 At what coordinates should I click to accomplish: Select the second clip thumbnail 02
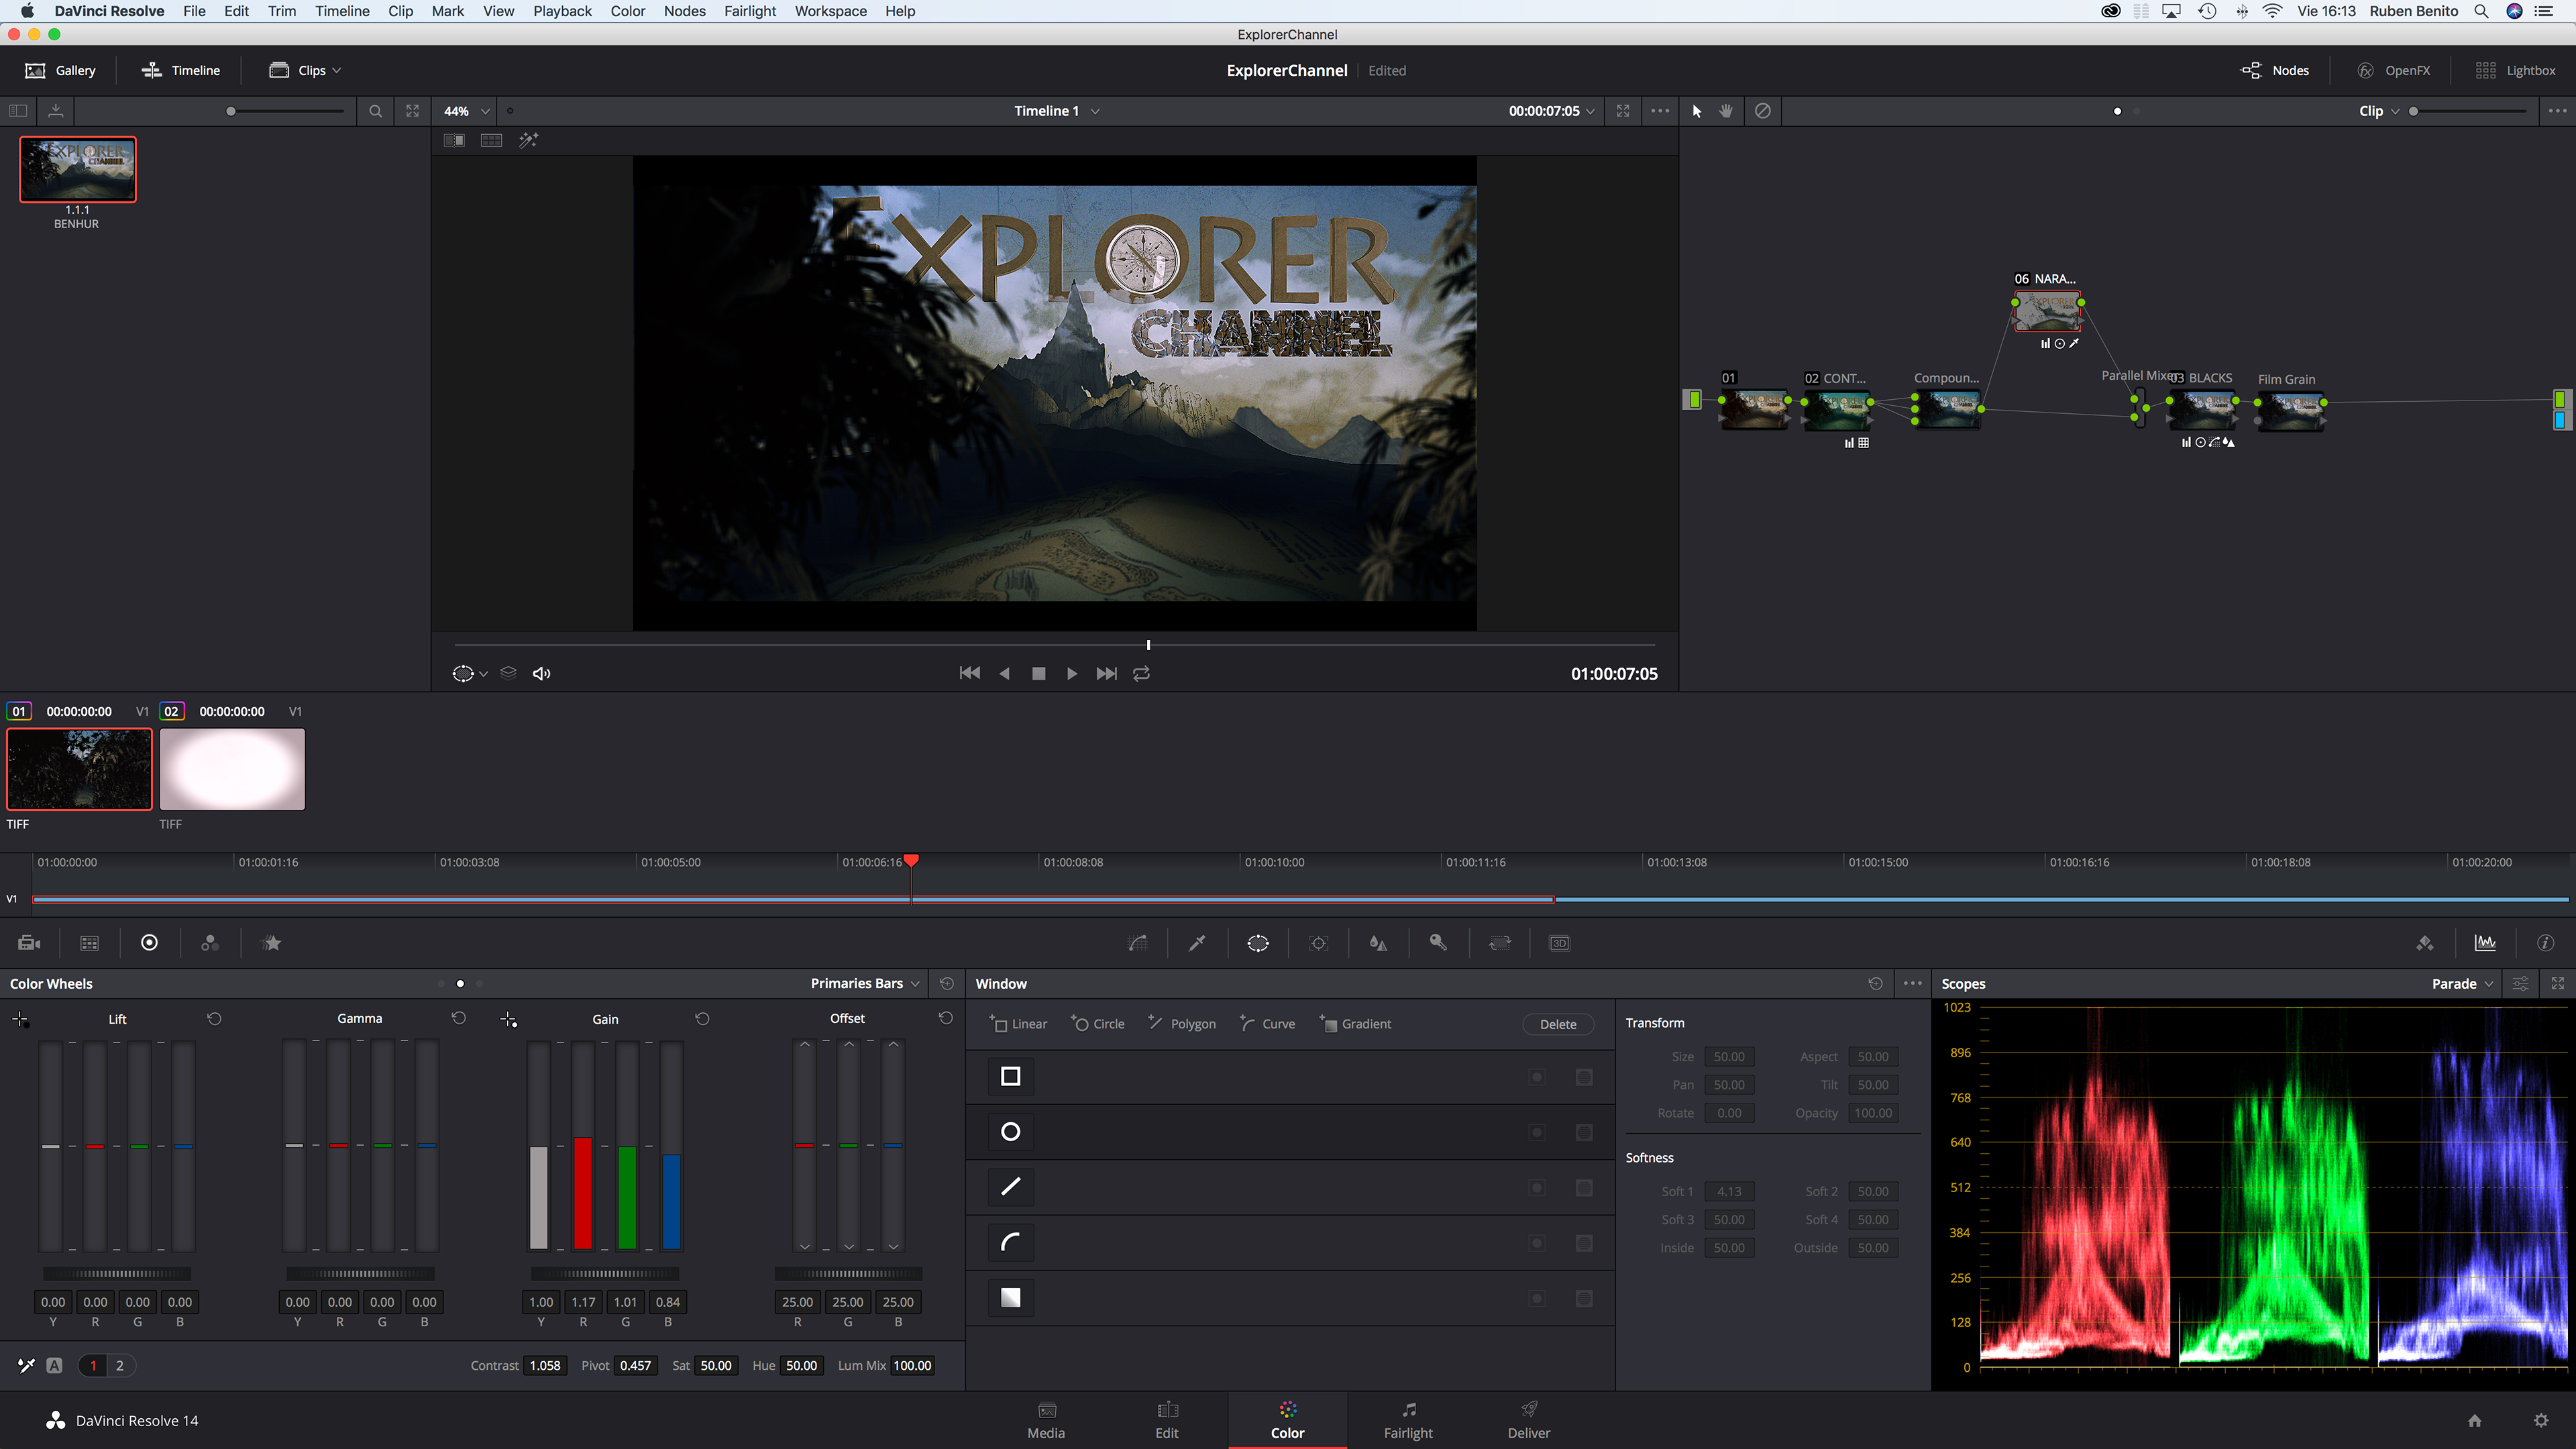click(x=232, y=769)
